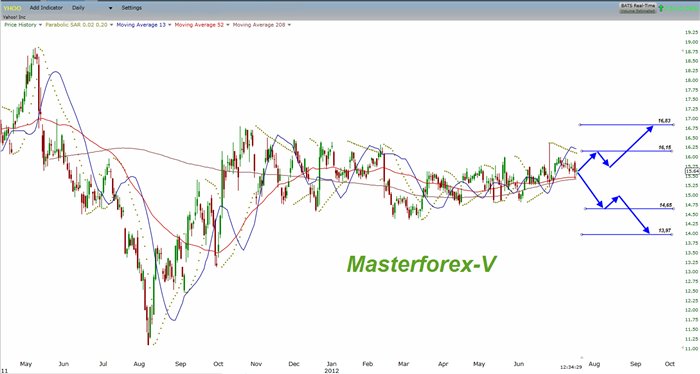Click the BATS Real-Time badge
The image size is (700, 374).
click(x=638, y=6)
